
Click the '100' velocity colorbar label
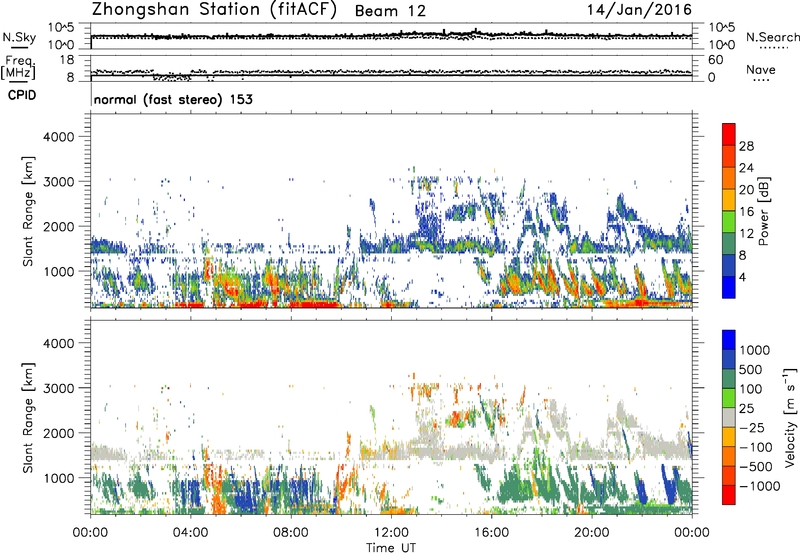click(x=751, y=389)
